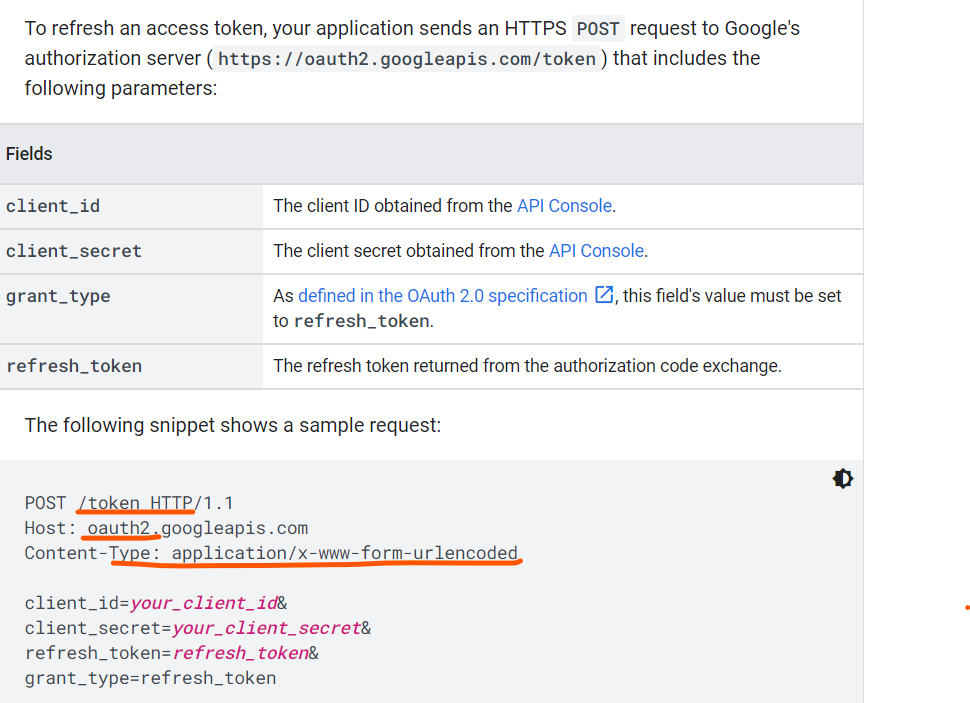
Task: Click the 'POST /token HTTP/1.1' code line
Action: (129, 503)
